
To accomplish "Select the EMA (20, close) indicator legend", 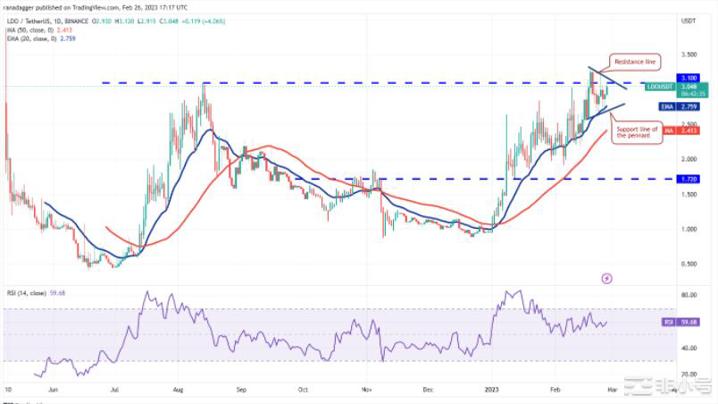I will (x=32, y=37).
